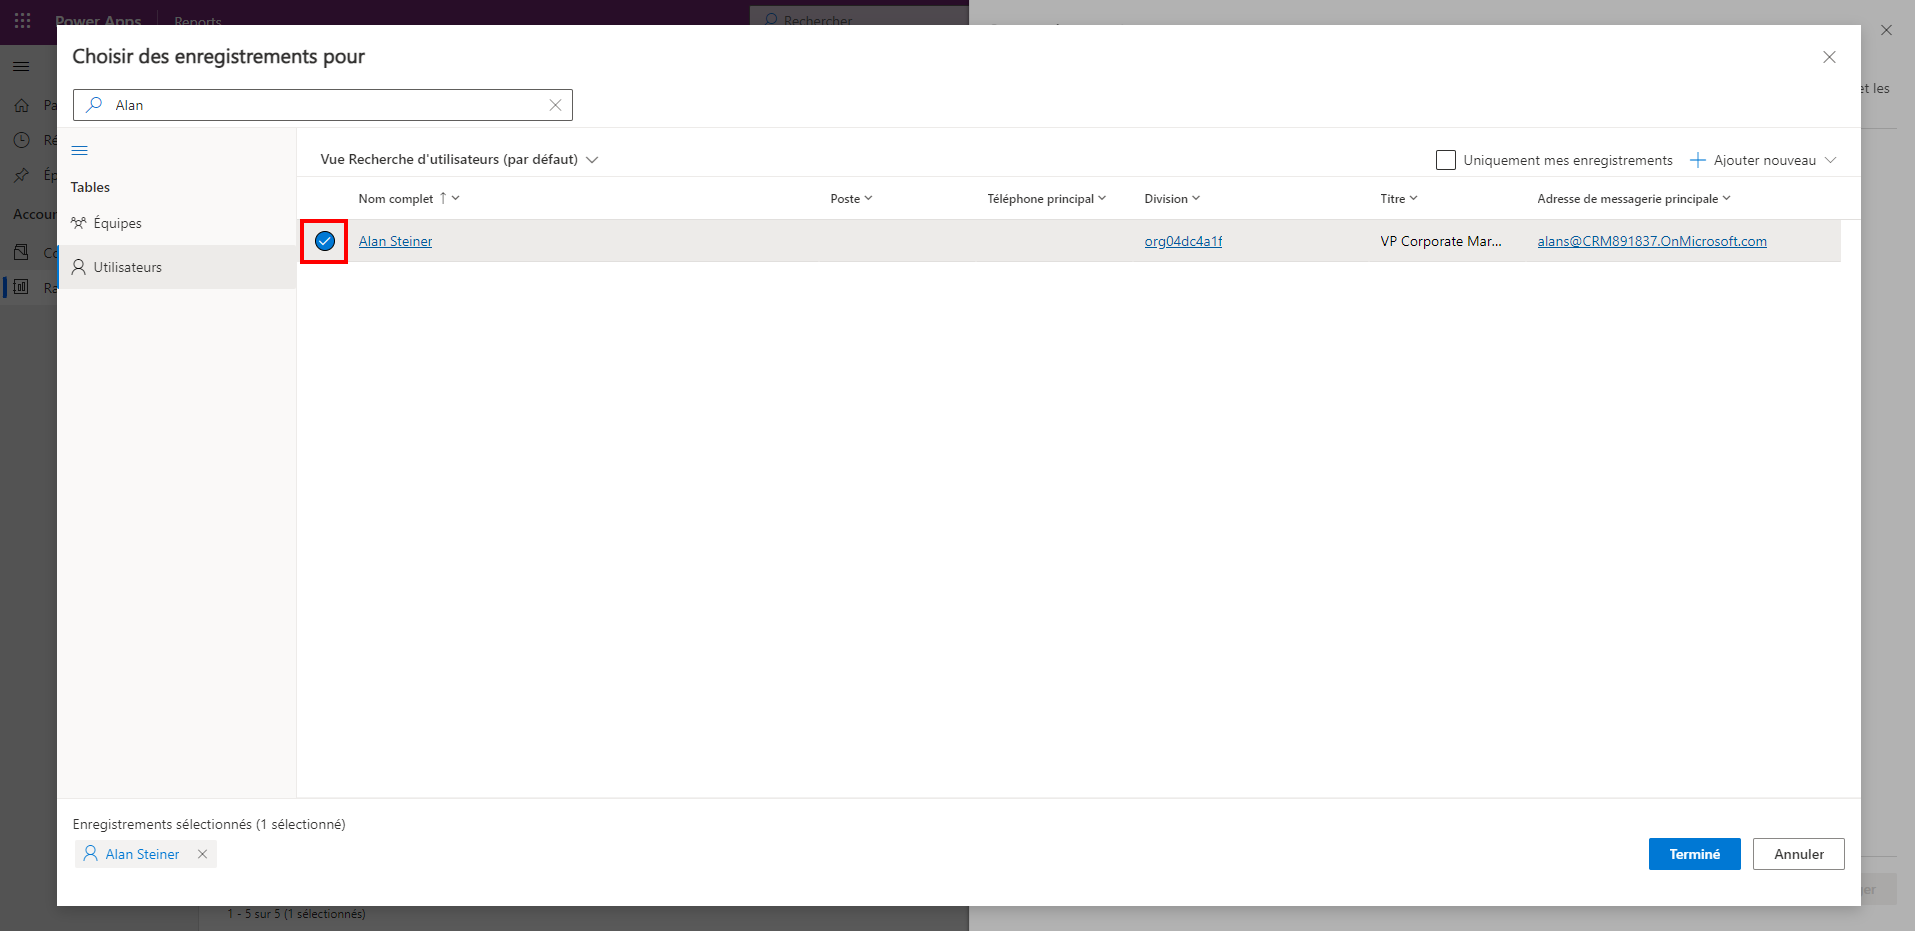1915x931 pixels.
Task: Close the background side panel
Action: 1886,30
